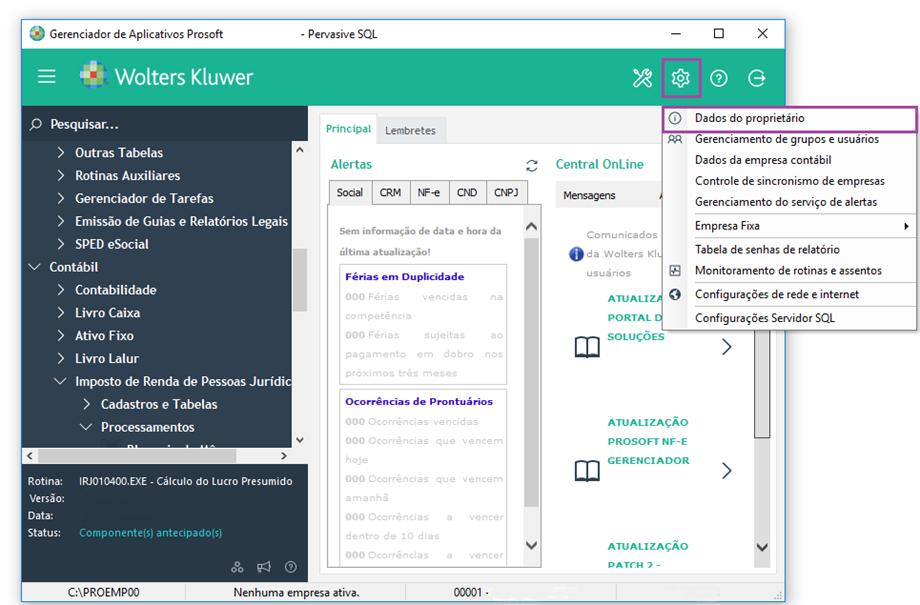
Task: Click the megaphone icon in bottom panel
Action: pyautogui.click(x=264, y=567)
